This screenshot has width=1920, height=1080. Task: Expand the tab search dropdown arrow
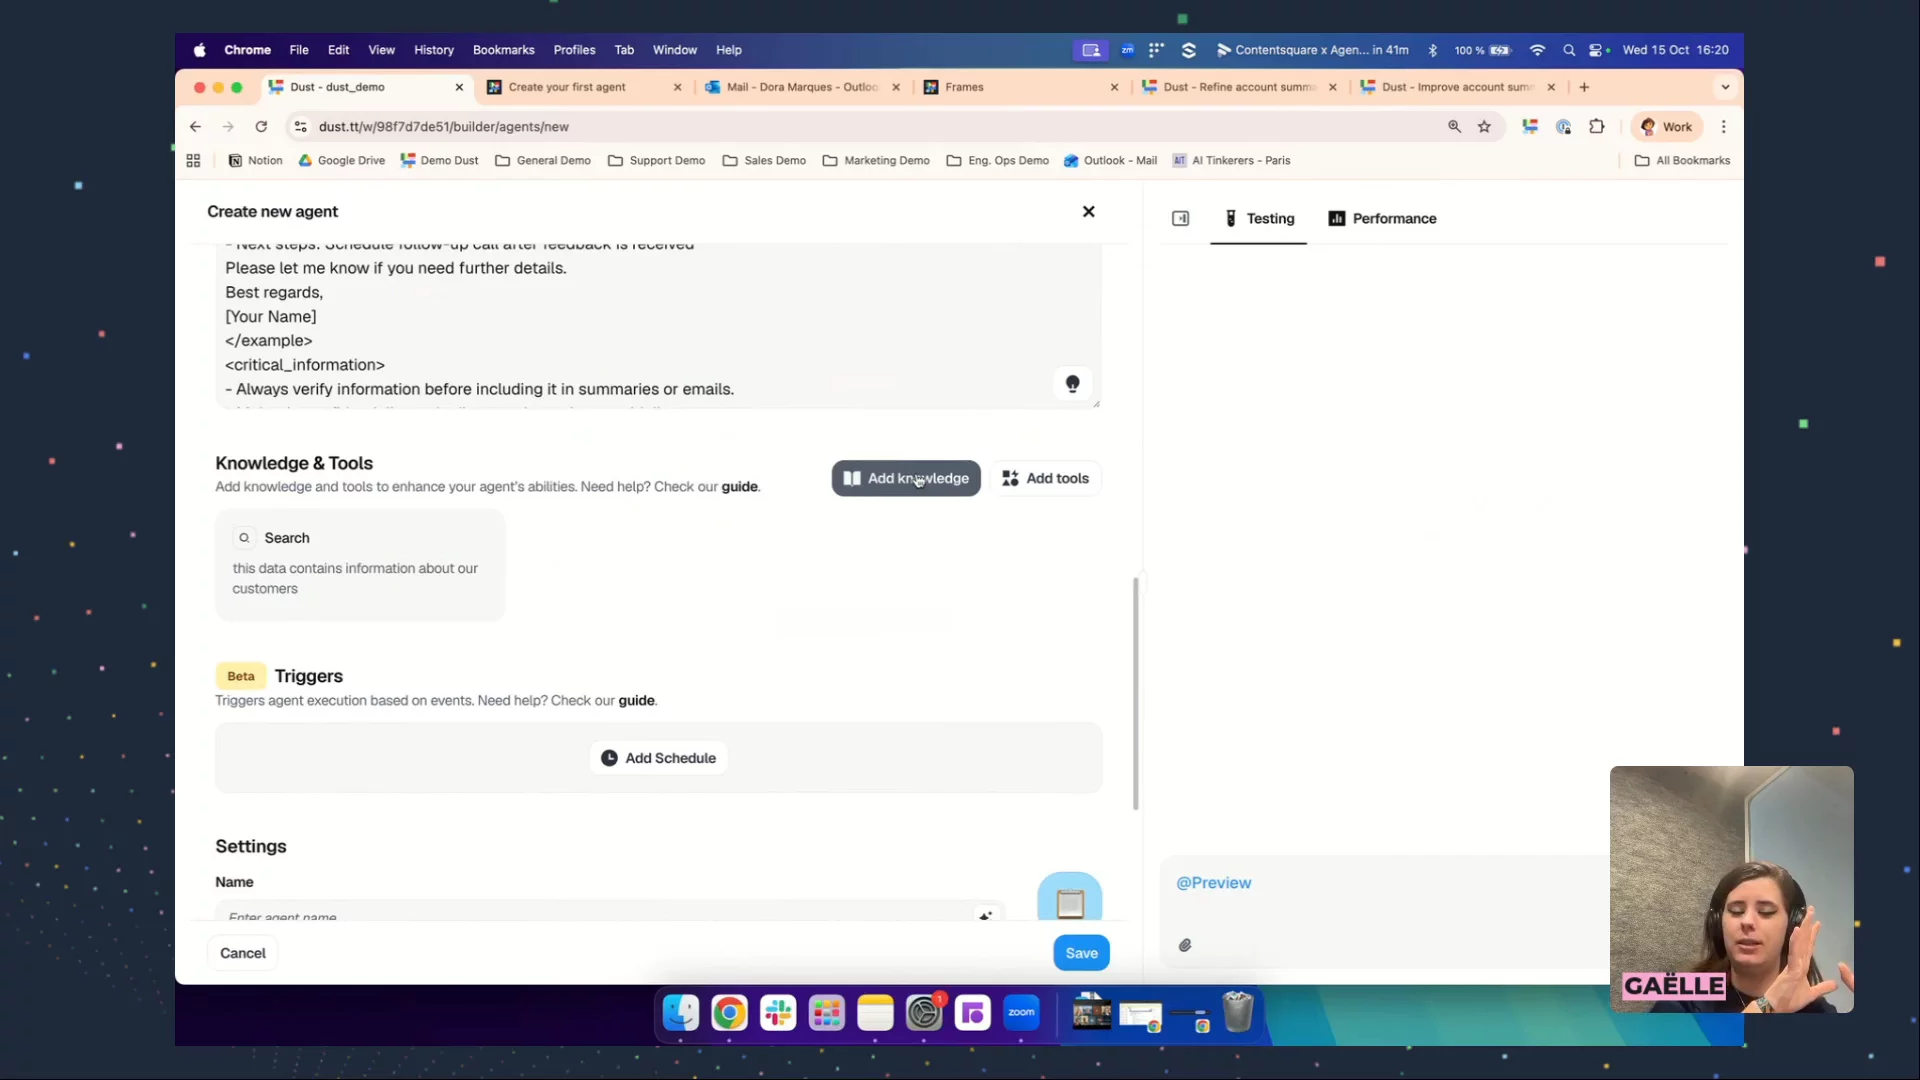pos(1725,87)
